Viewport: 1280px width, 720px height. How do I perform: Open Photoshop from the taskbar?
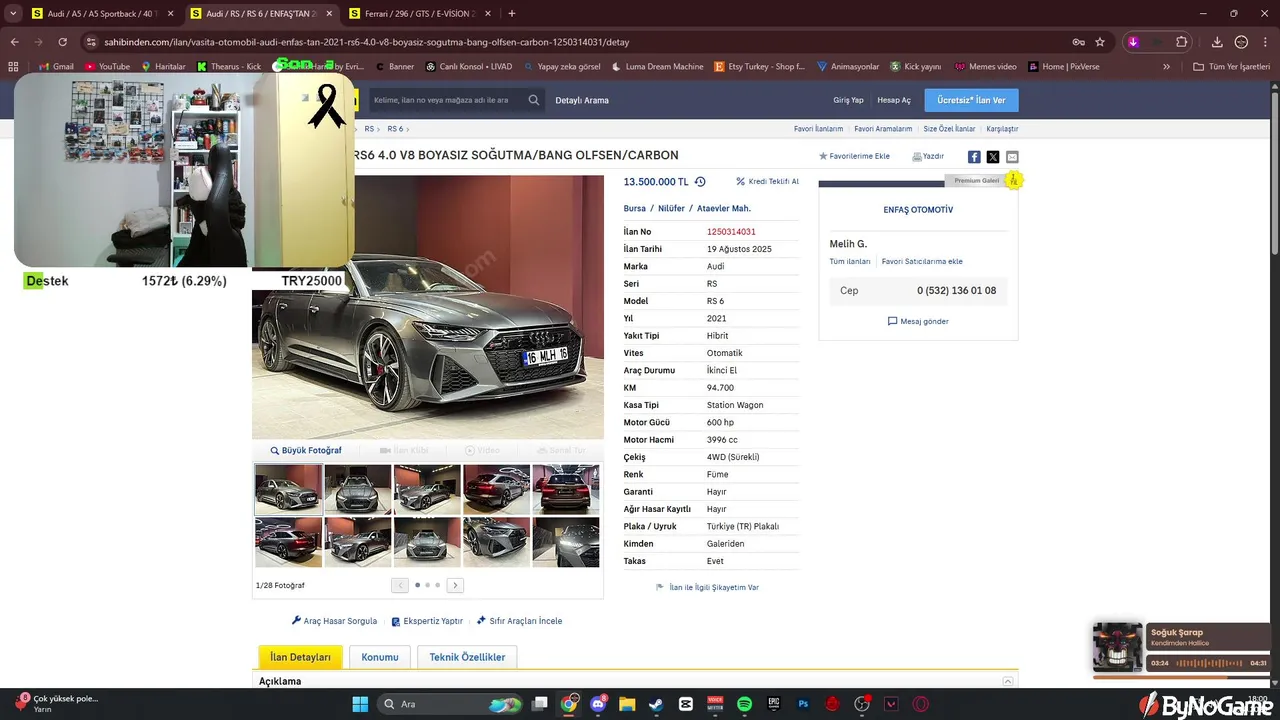pyautogui.click(x=803, y=704)
